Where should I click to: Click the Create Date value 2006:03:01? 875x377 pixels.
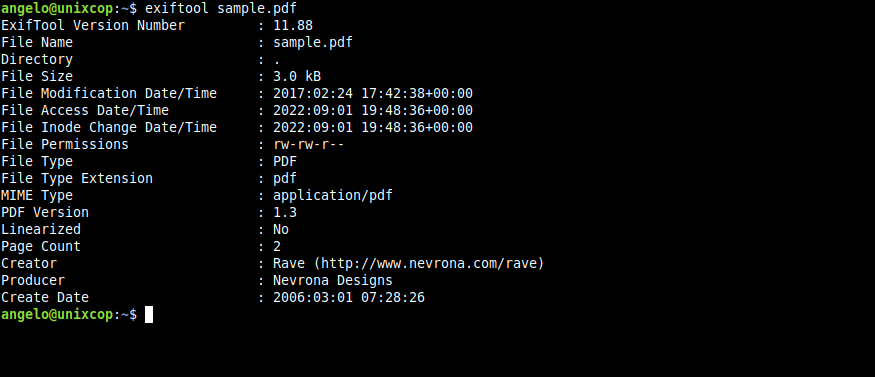313,297
